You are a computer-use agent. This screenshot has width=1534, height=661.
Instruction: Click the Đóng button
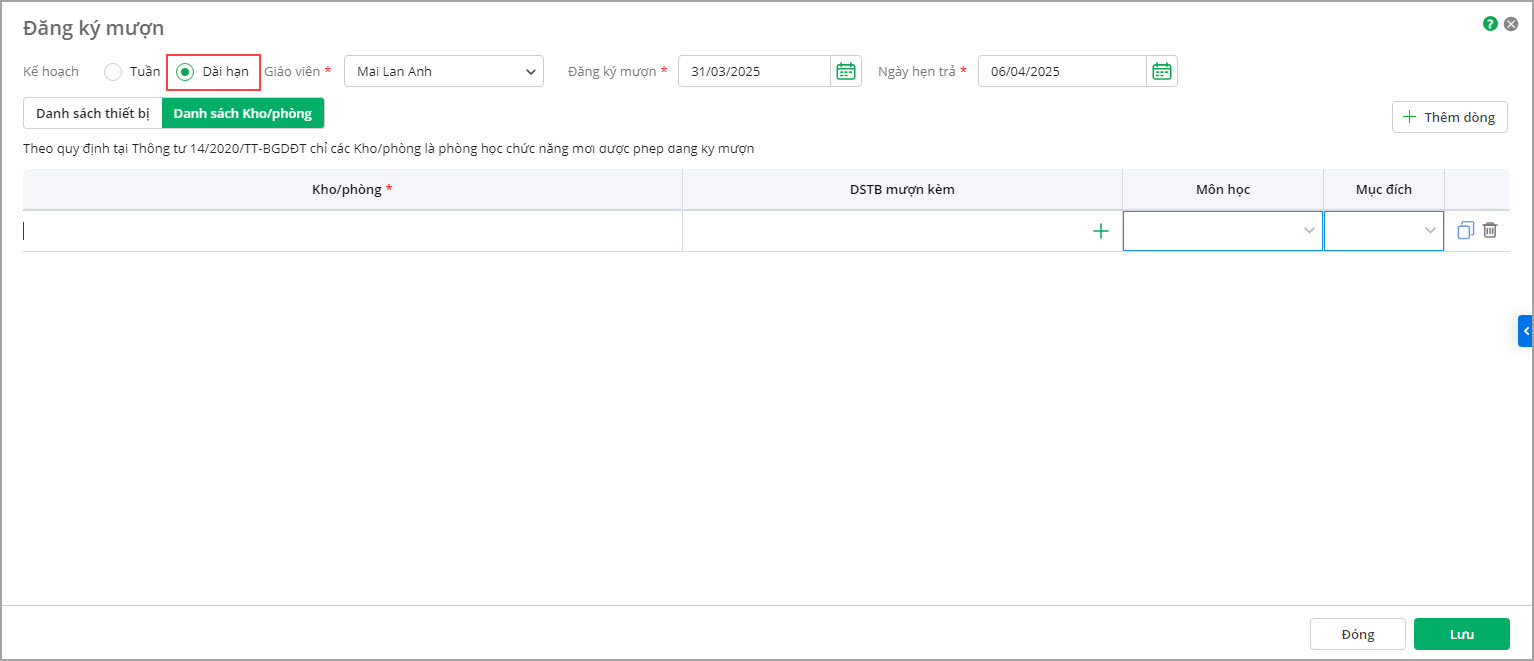pos(1357,634)
